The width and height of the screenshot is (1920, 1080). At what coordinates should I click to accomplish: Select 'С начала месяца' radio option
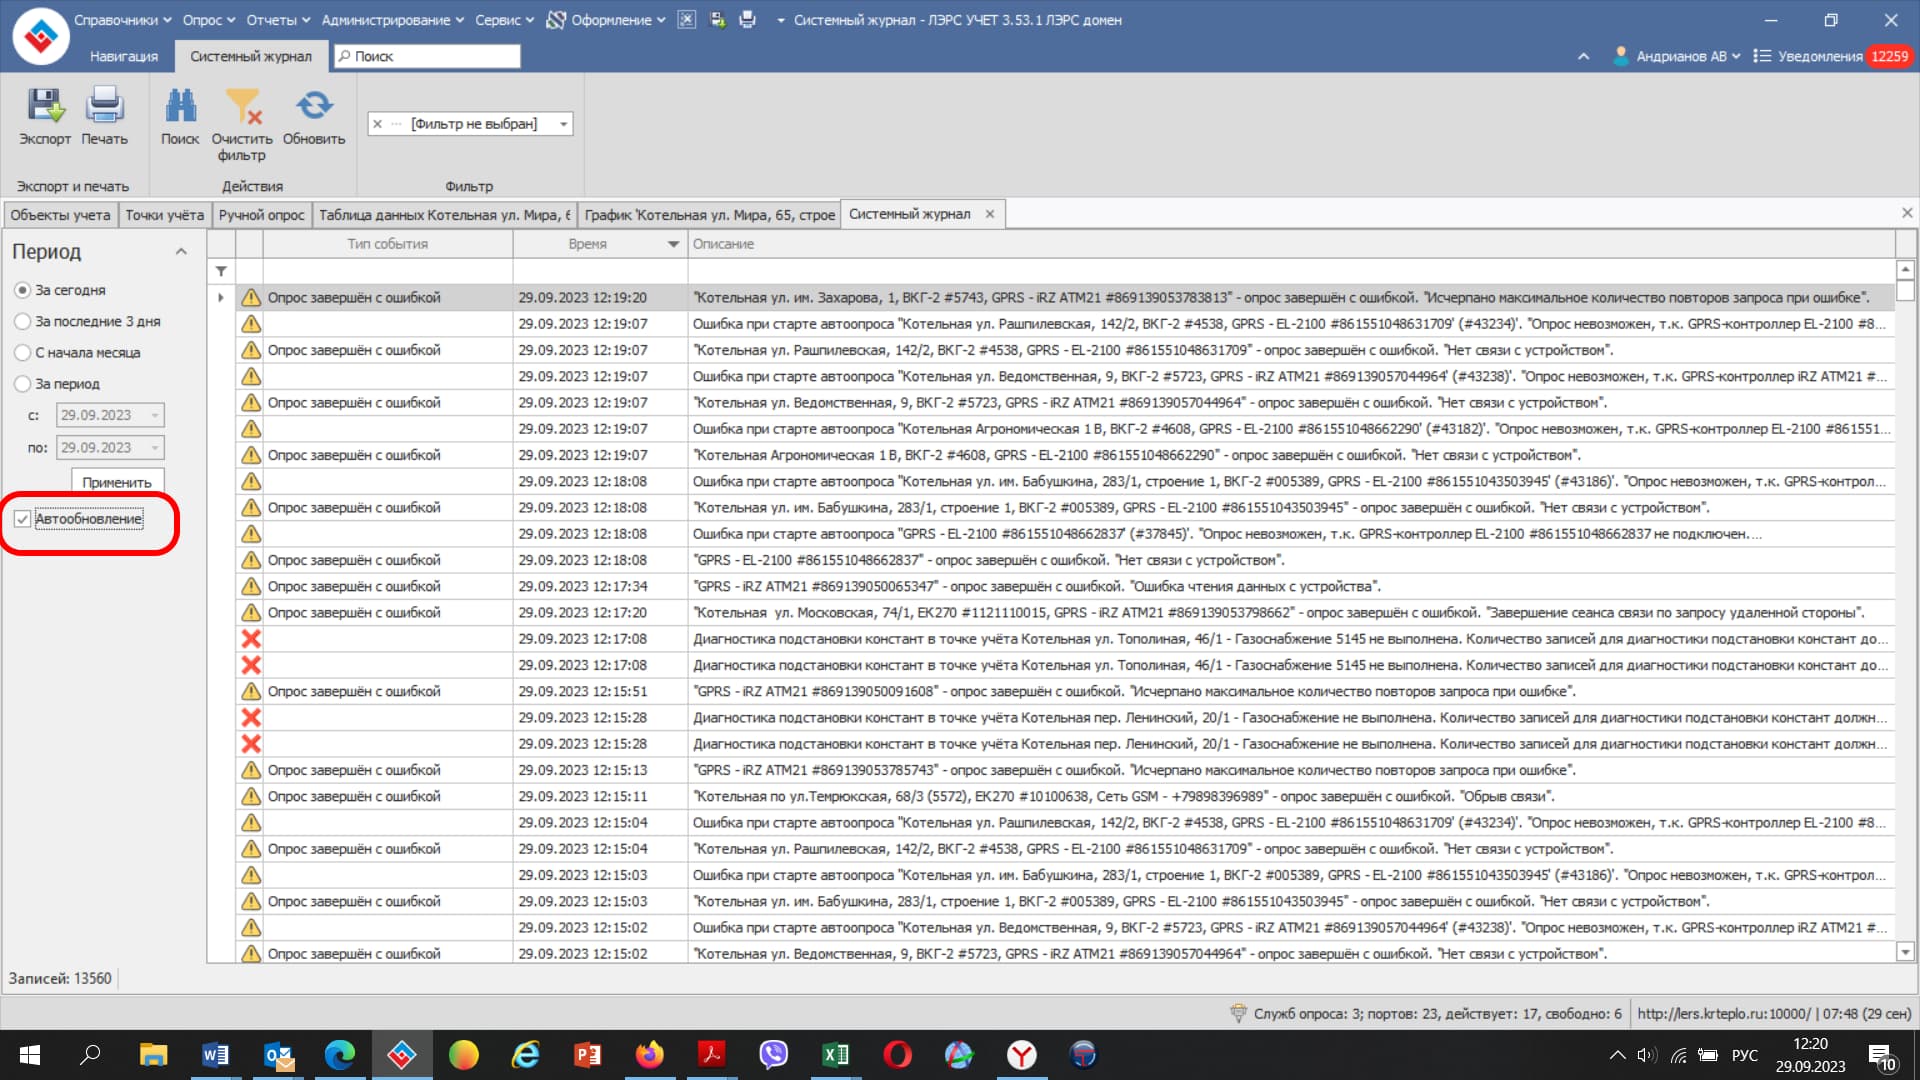22,352
